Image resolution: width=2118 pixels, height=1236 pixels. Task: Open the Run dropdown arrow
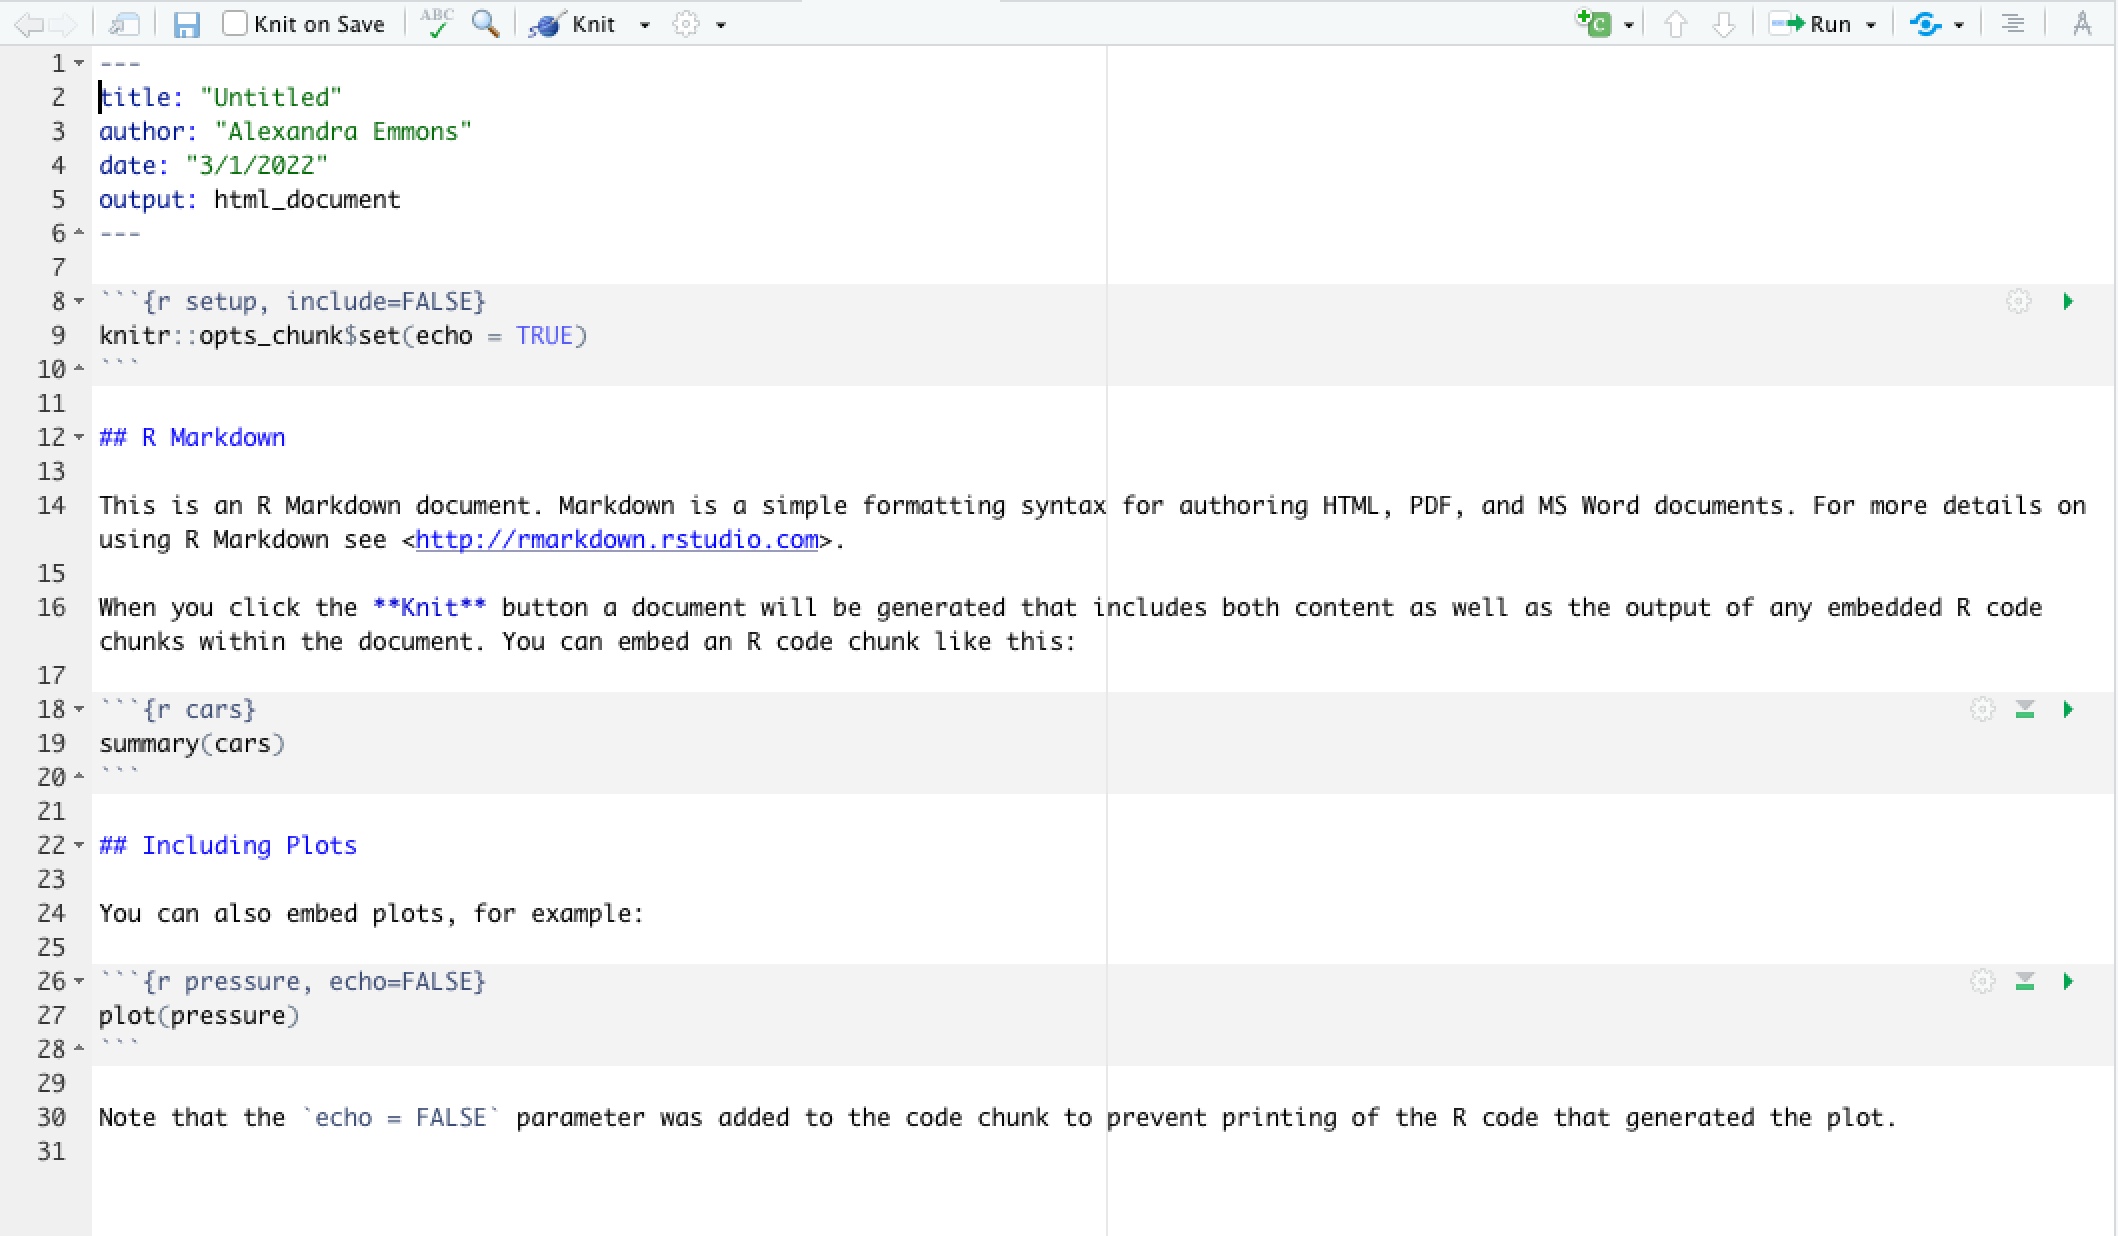tap(1871, 25)
